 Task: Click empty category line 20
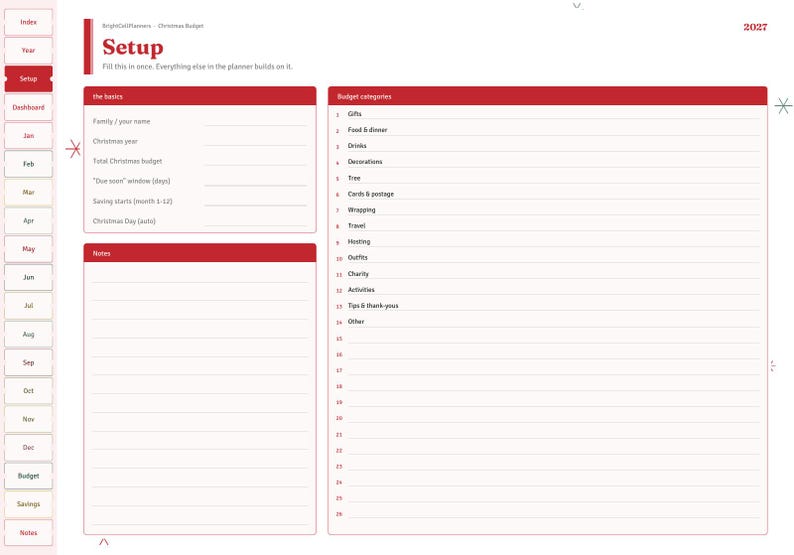[x=548, y=418]
